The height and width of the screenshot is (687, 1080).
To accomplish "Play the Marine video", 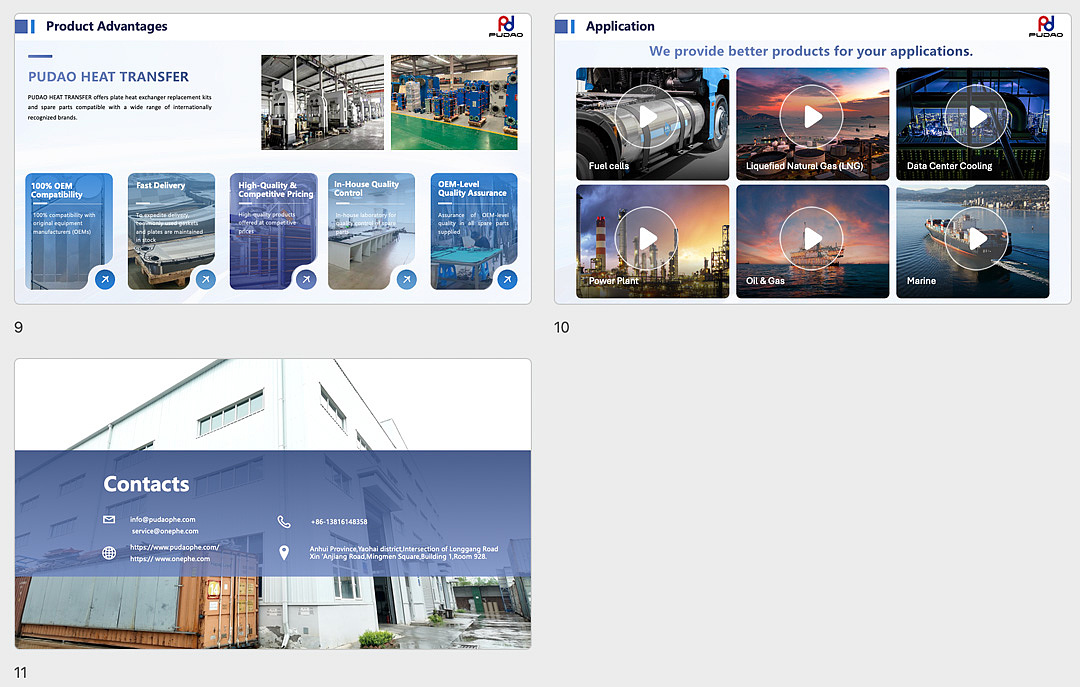I will [x=976, y=238].
